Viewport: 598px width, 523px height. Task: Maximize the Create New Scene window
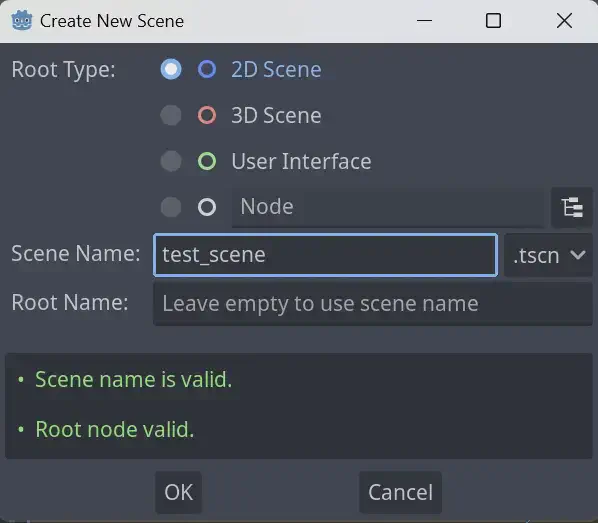click(x=493, y=21)
